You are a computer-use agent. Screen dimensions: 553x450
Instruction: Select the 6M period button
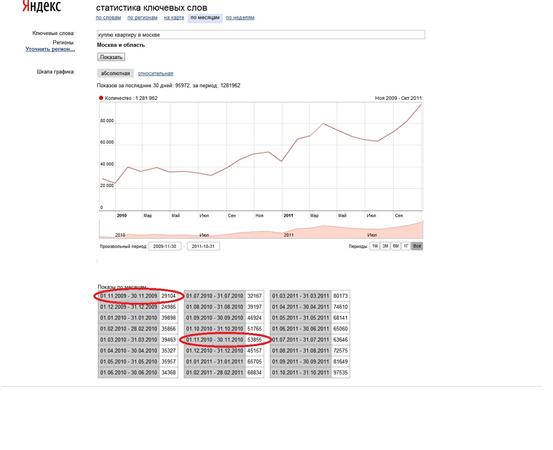tap(396, 246)
